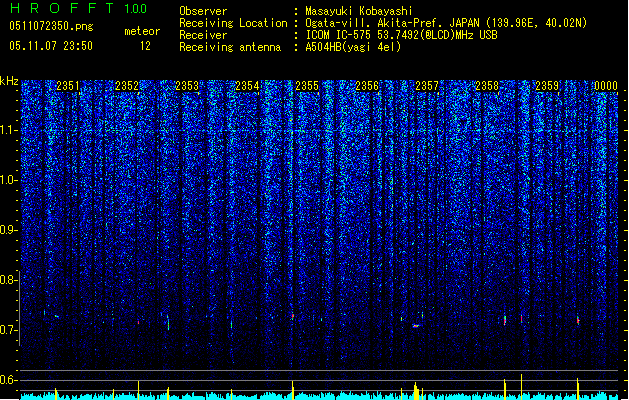
Task: Click the 'Receiving antenna' field label
Action: 230,47
